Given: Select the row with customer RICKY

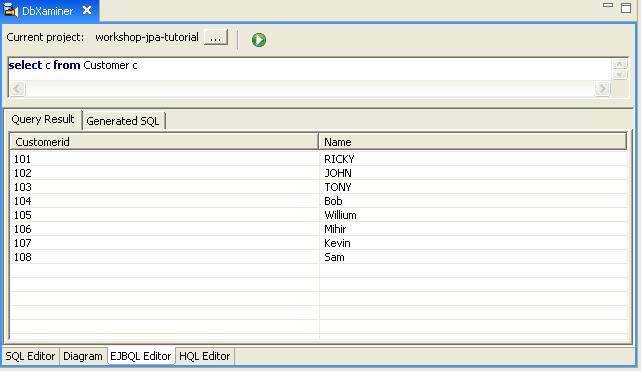Looking at the screenshot, I should tap(318, 159).
